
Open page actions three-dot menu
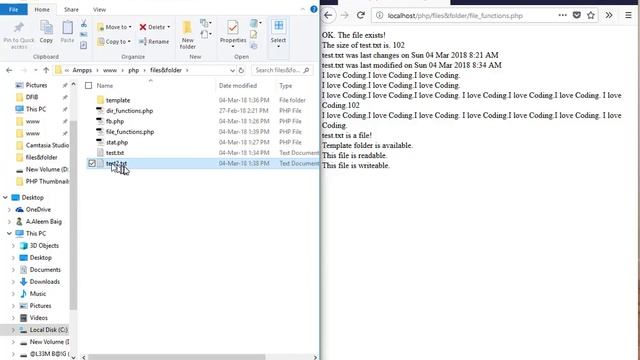point(562,16)
